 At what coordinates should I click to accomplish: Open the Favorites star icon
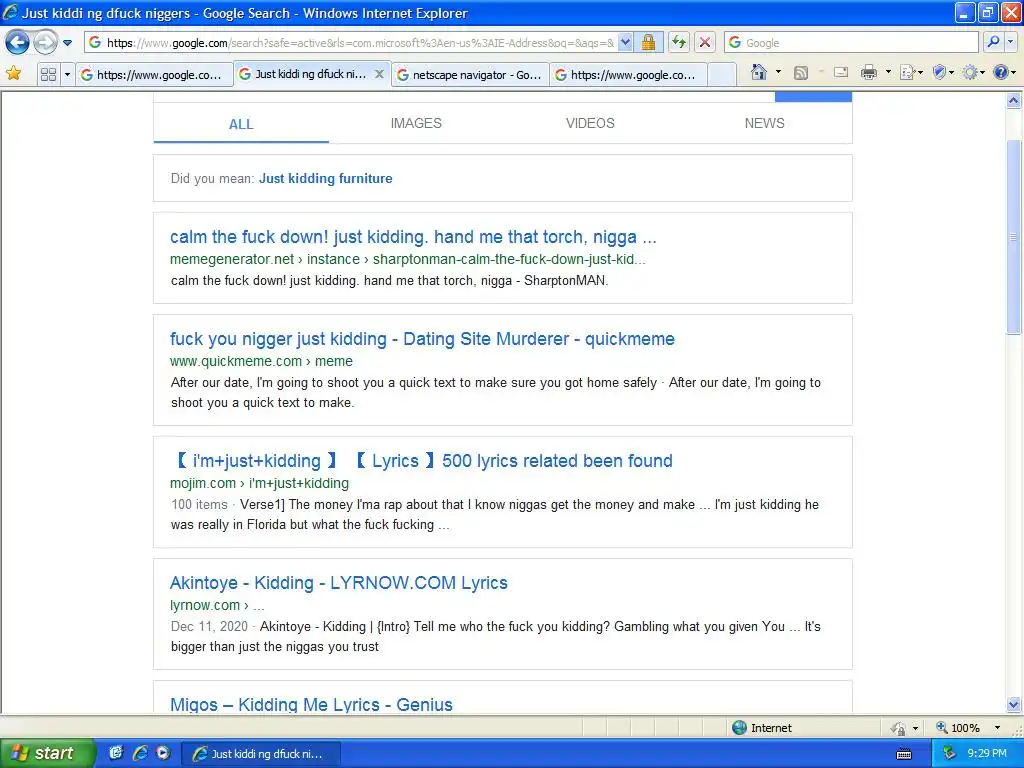click(x=13, y=73)
